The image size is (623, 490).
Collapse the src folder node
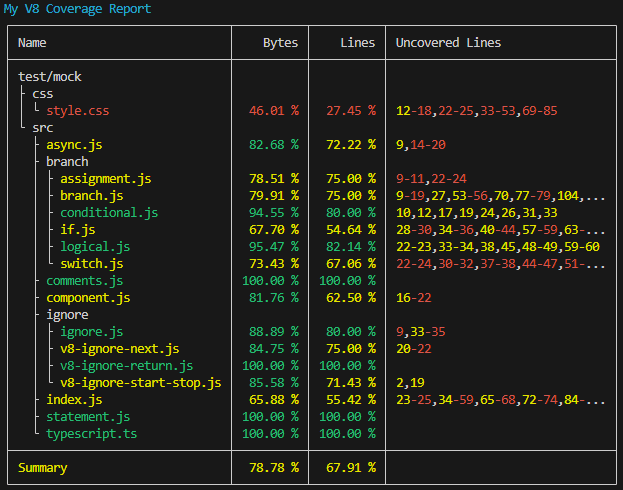click(43, 128)
